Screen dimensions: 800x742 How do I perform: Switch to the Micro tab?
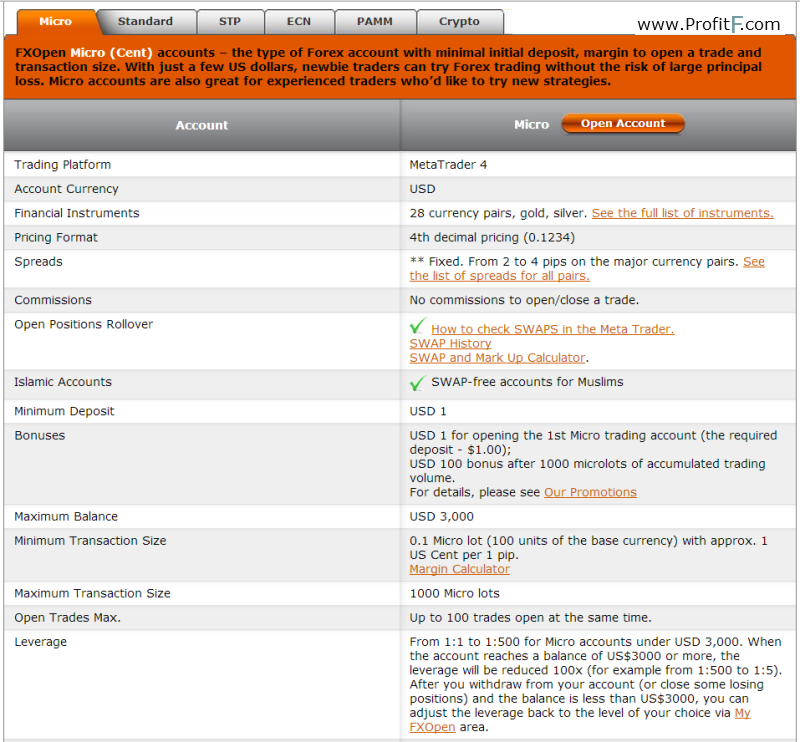click(x=56, y=21)
